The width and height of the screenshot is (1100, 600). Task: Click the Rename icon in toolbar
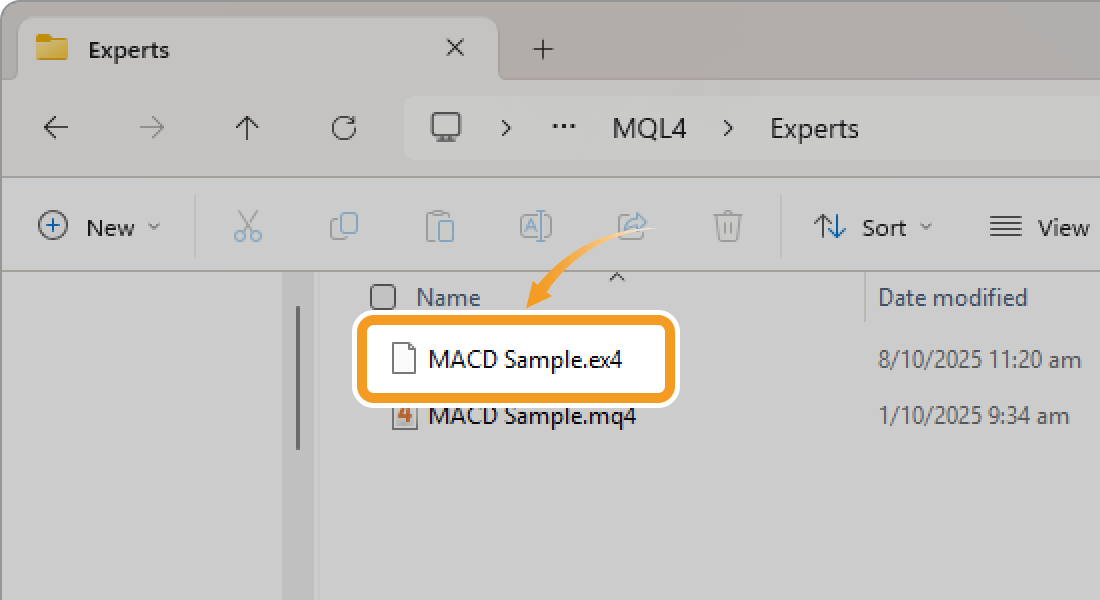pyautogui.click(x=536, y=227)
